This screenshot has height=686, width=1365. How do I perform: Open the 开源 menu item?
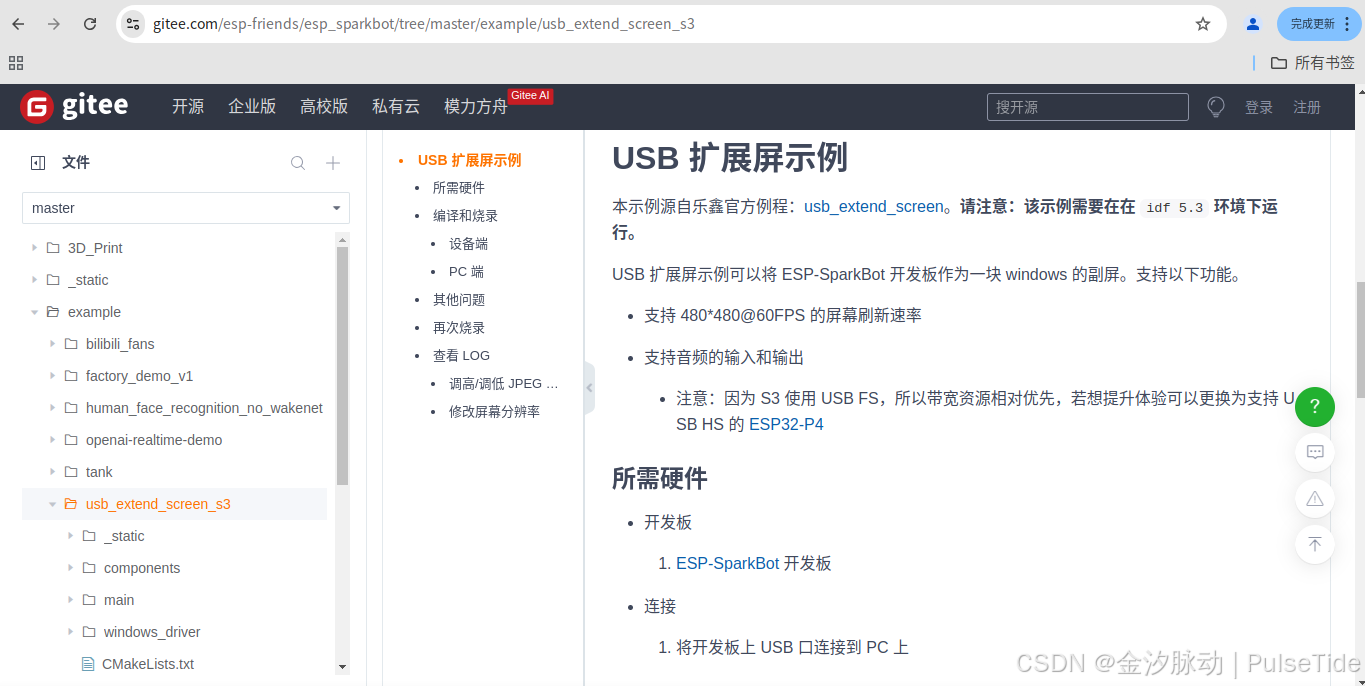click(x=188, y=107)
